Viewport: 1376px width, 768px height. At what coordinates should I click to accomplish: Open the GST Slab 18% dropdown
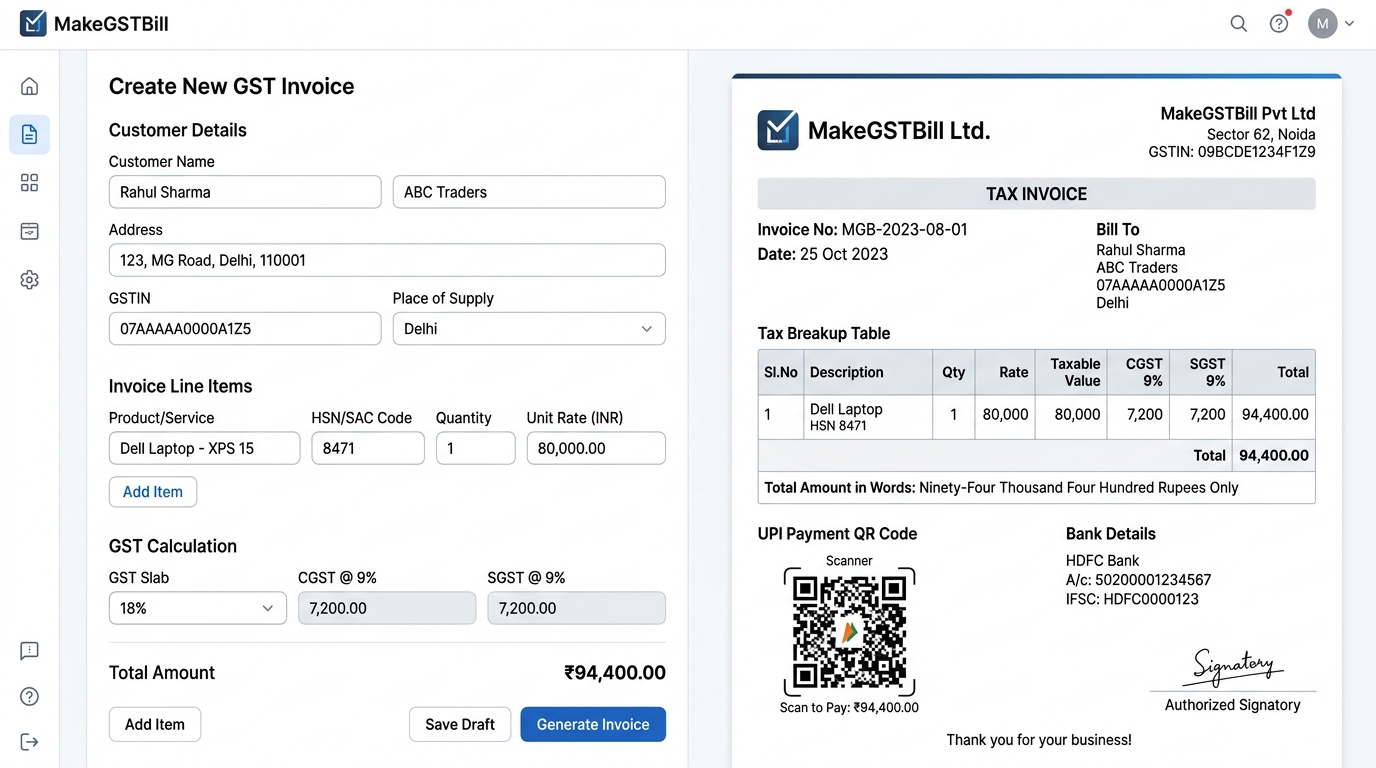coord(197,608)
